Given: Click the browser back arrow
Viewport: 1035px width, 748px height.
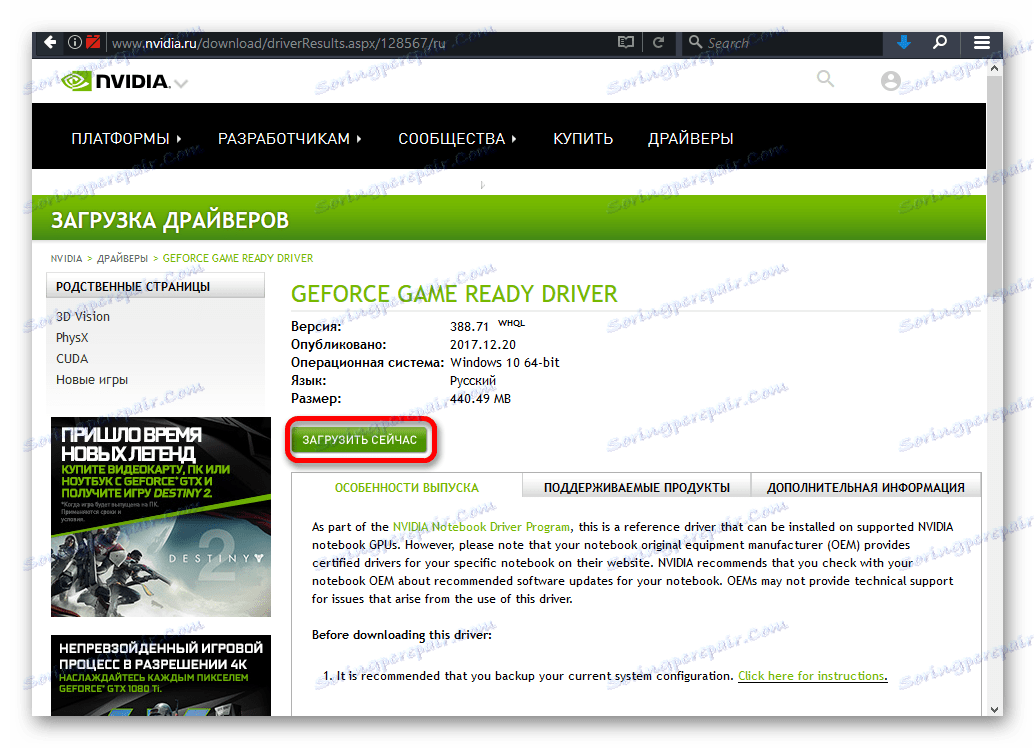Looking at the screenshot, I should pos(50,43).
